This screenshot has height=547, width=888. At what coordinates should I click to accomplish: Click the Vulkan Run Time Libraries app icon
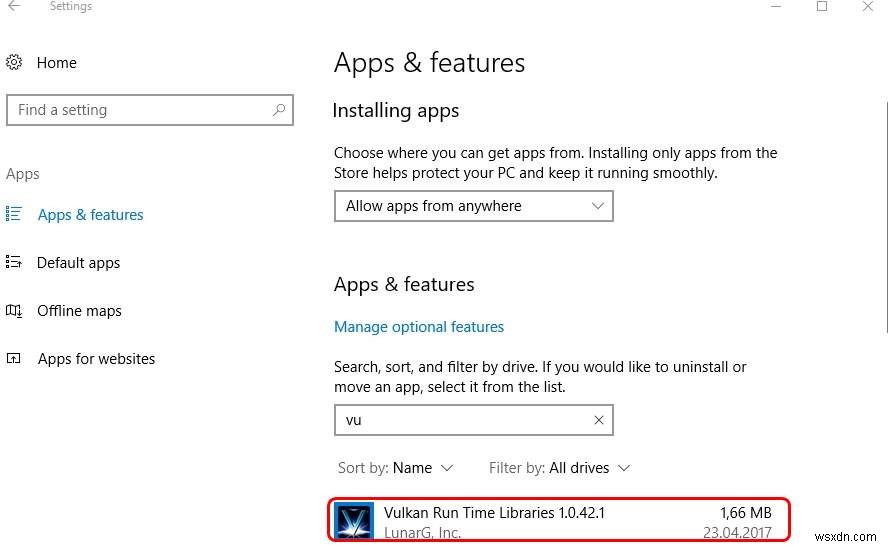354,522
